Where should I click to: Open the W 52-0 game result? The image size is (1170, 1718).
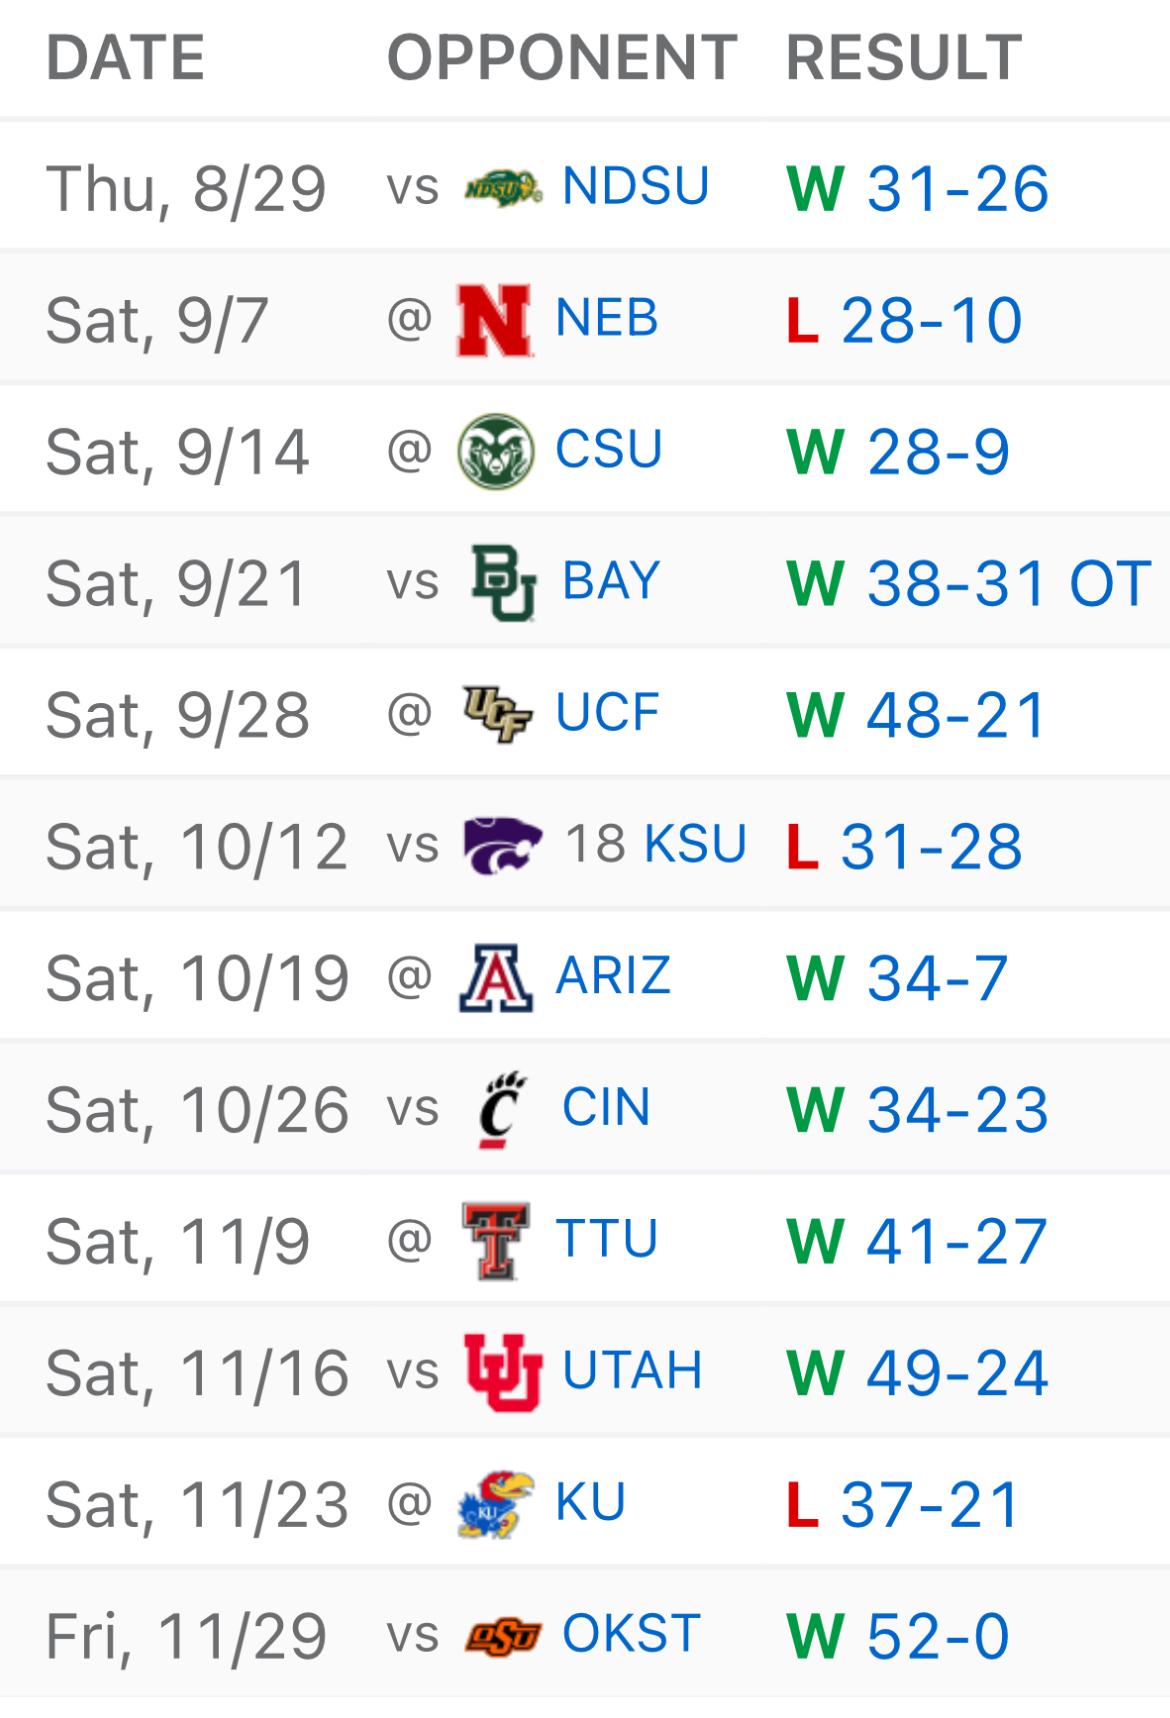[x=898, y=1637]
